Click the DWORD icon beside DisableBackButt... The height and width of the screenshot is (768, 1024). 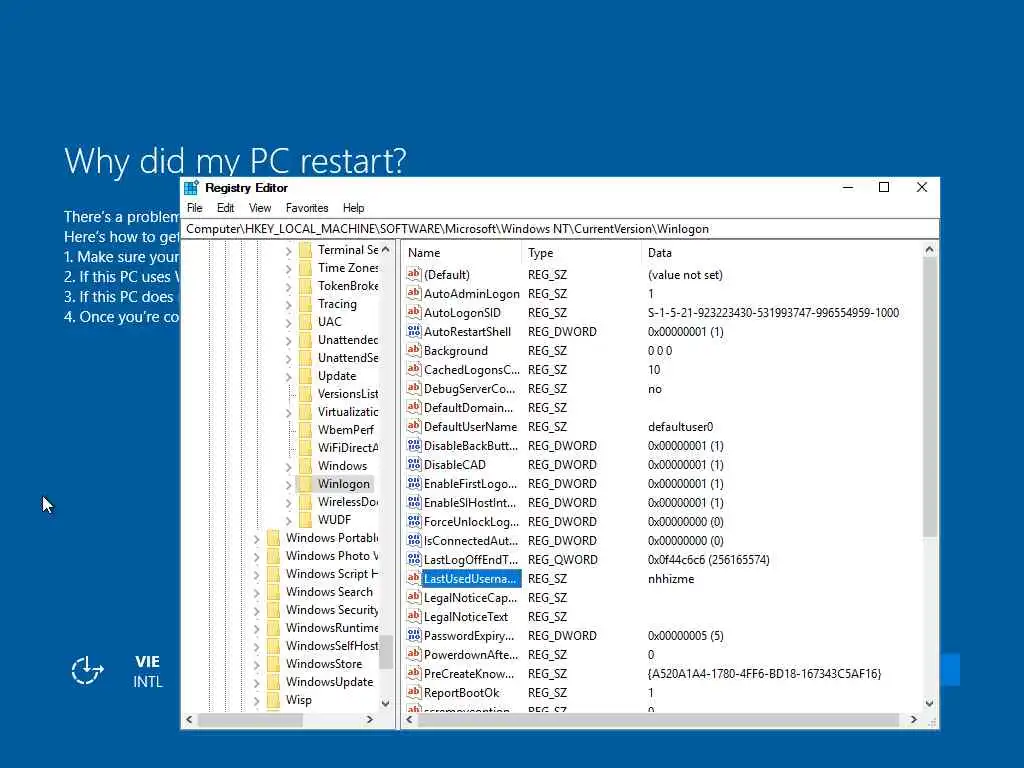413,445
